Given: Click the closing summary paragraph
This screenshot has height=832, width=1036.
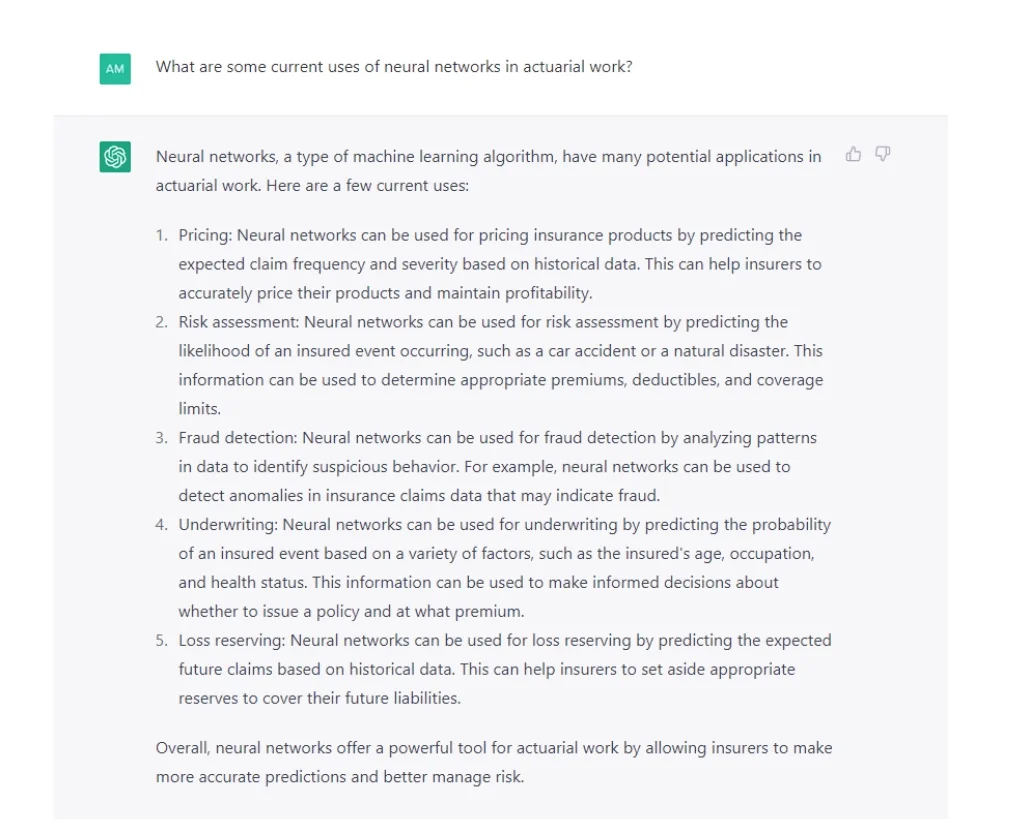Looking at the screenshot, I should pyautogui.click(x=493, y=762).
